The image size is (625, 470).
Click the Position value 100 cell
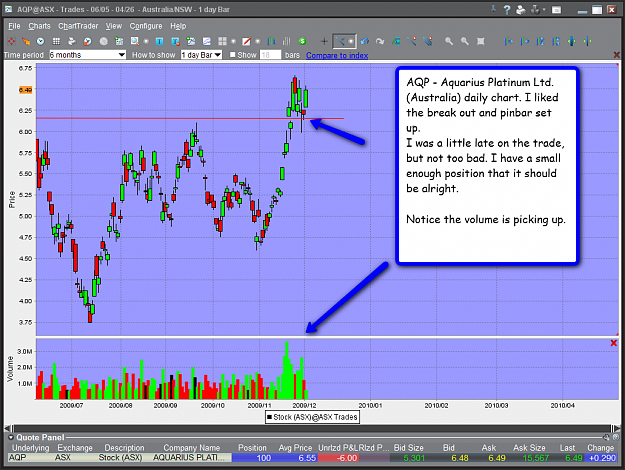click(252, 458)
